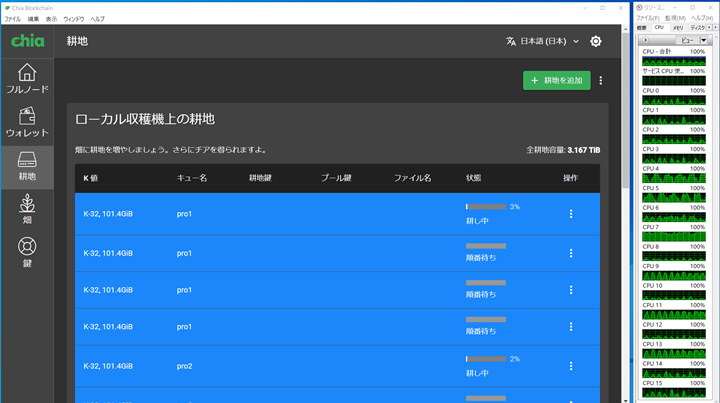Open actions menu for third queued pro1 row
Image resolution: width=720 pixels, height=403 pixels.
pos(571,327)
